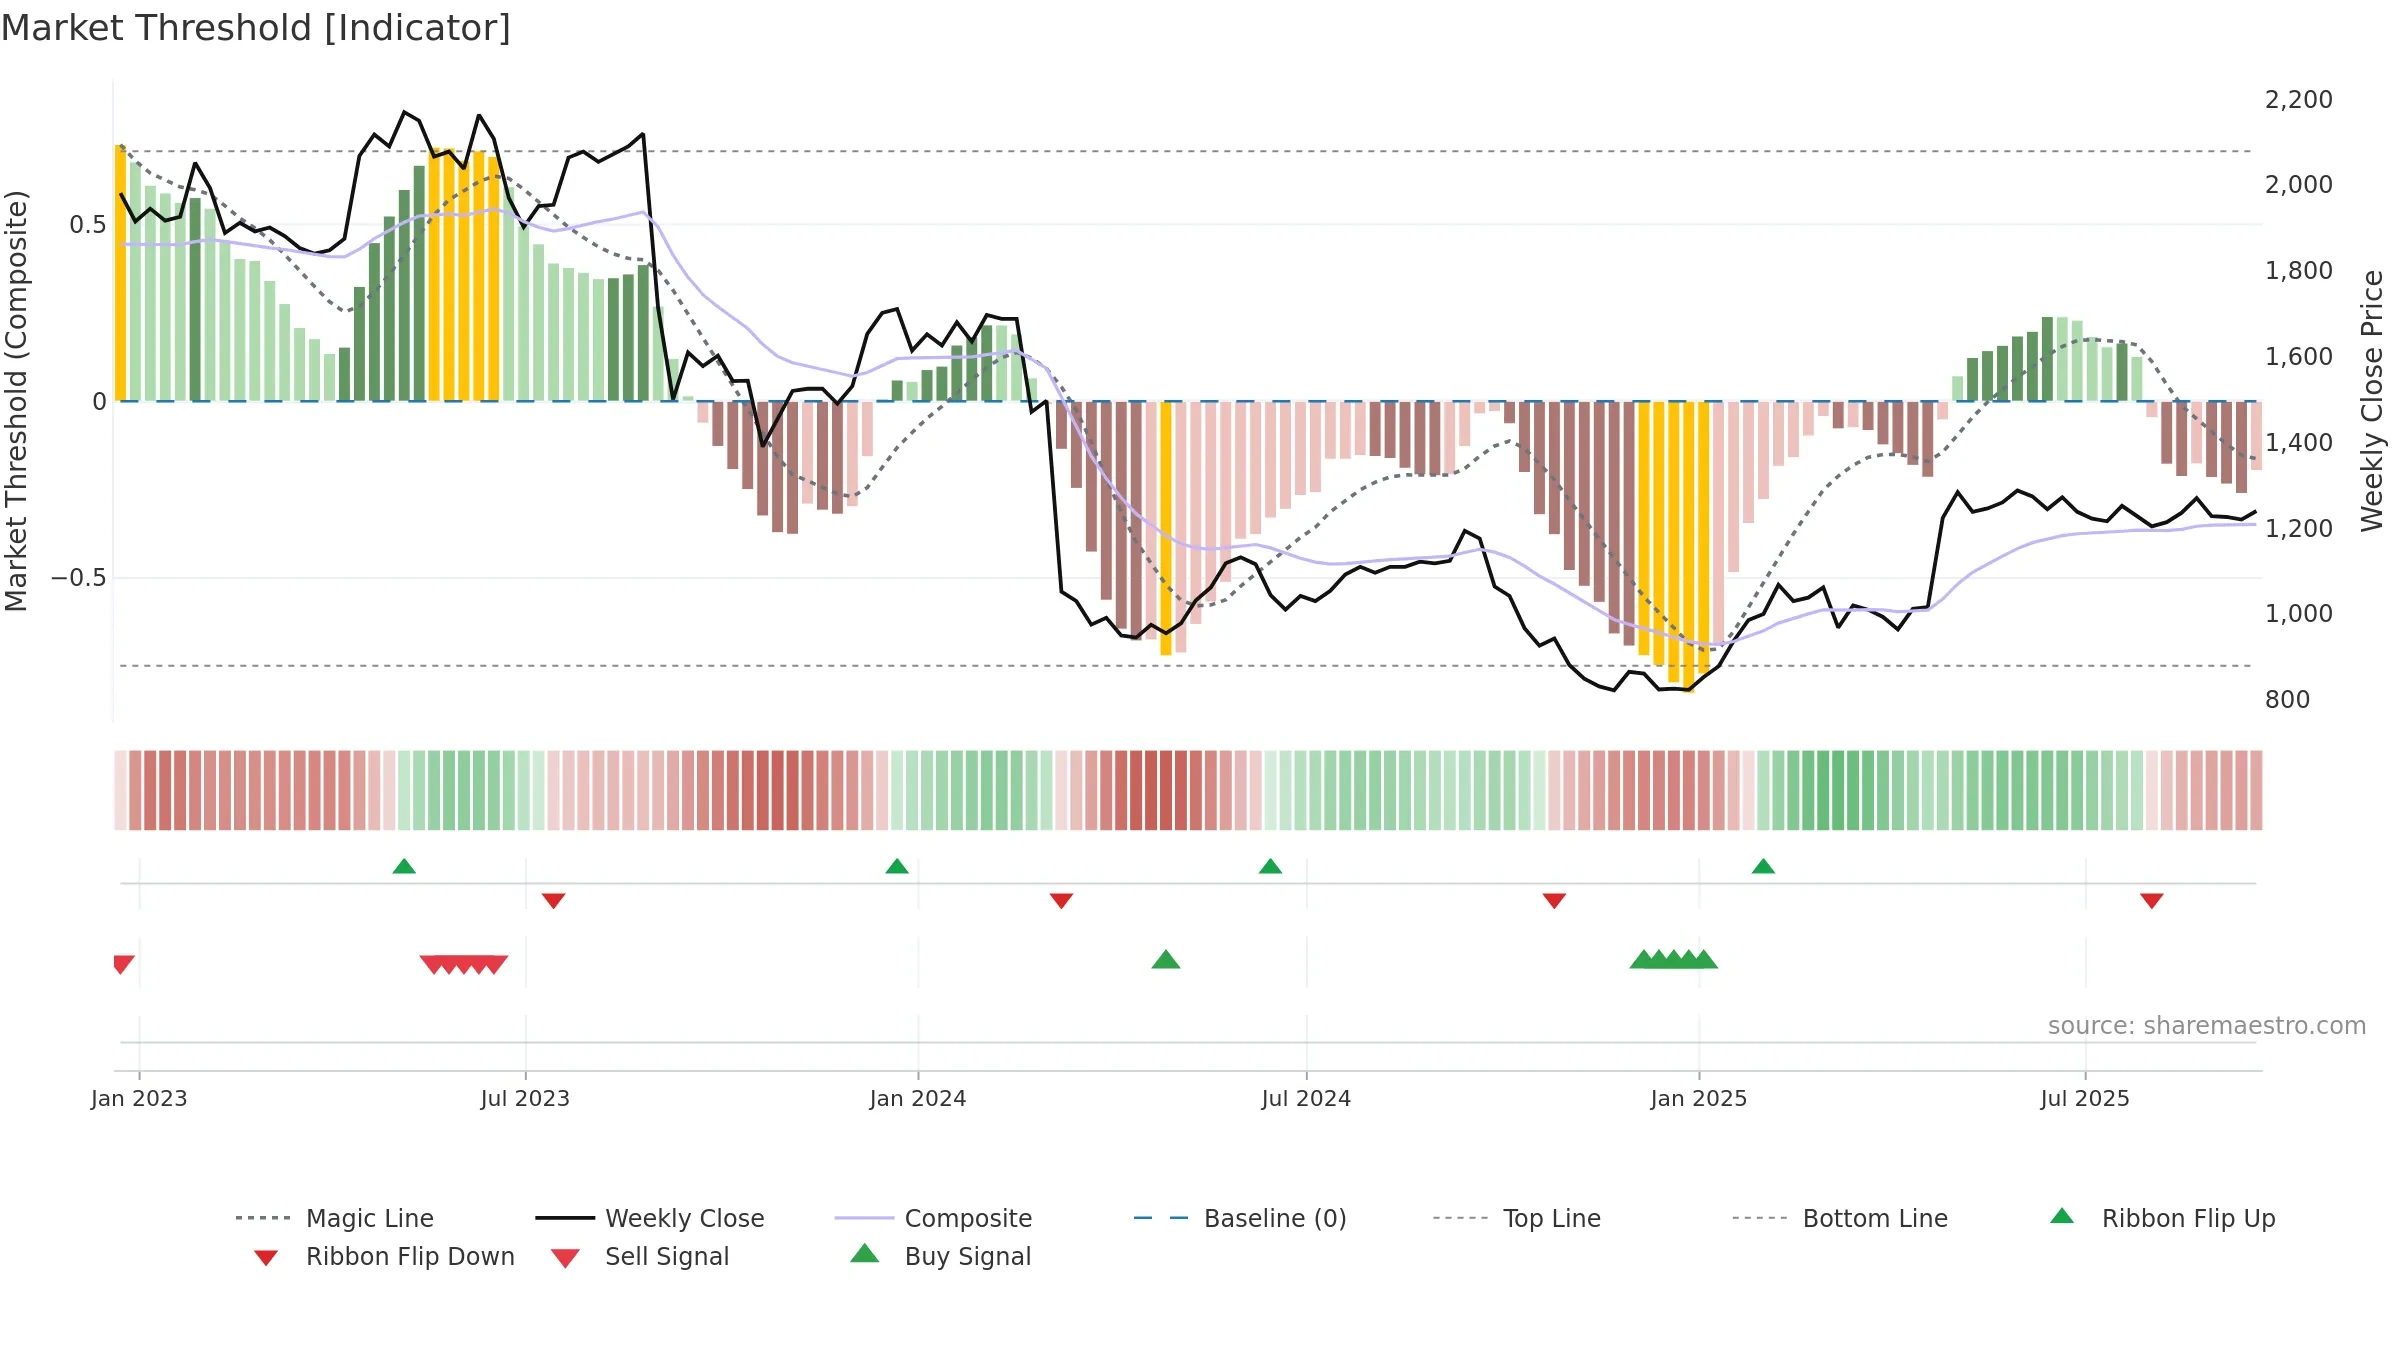Screen dimensions: 2400x1350
Task: Click the 1,400 price axis value
Action: point(2299,442)
